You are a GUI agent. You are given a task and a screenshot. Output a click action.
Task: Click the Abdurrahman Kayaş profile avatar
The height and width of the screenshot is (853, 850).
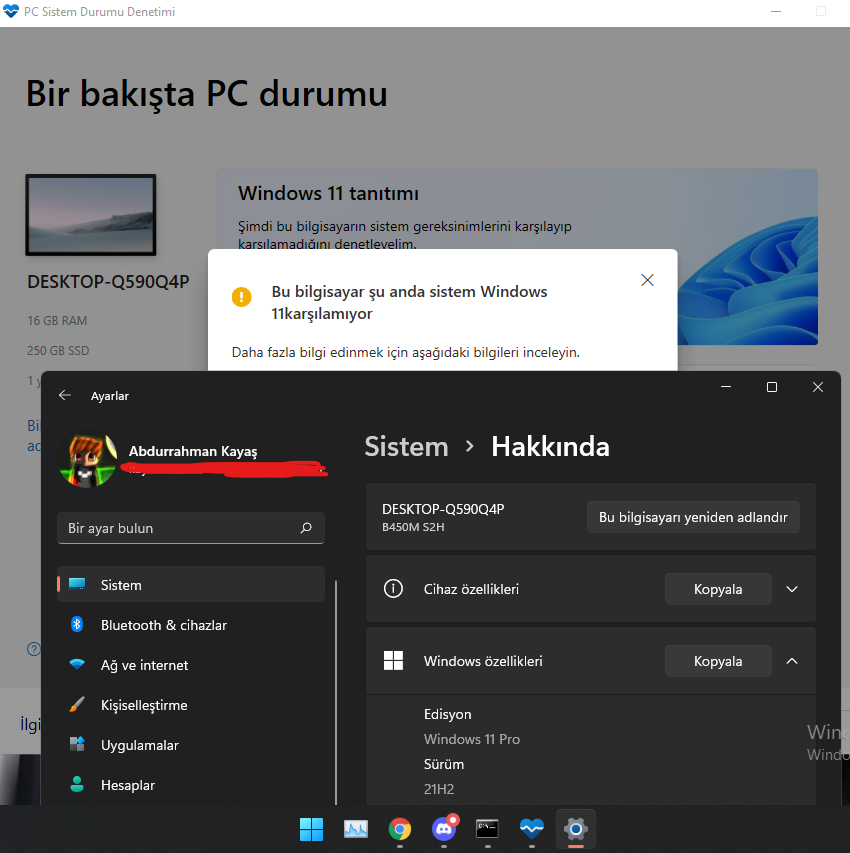[88, 459]
